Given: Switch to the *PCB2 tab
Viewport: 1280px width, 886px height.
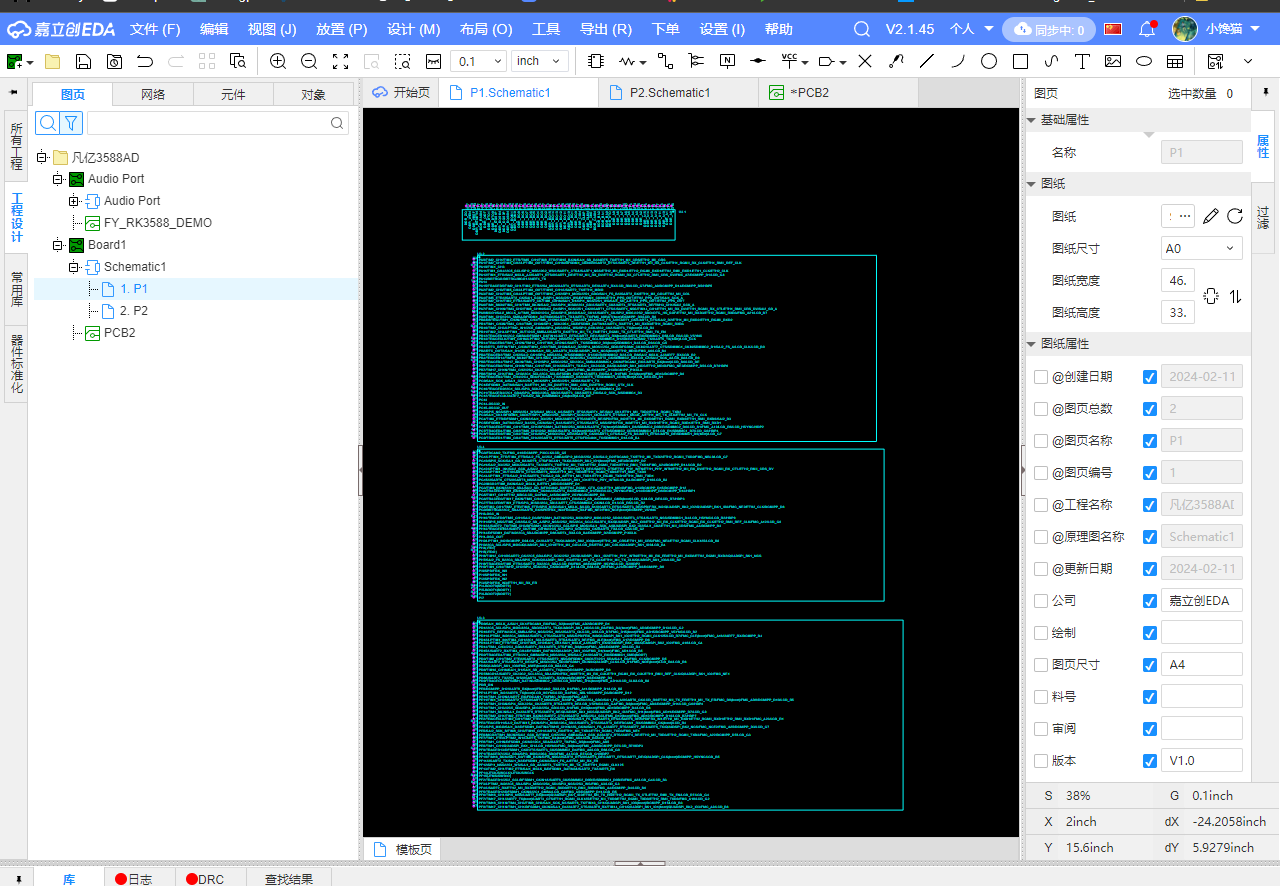Looking at the screenshot, I should pos(808,92).
